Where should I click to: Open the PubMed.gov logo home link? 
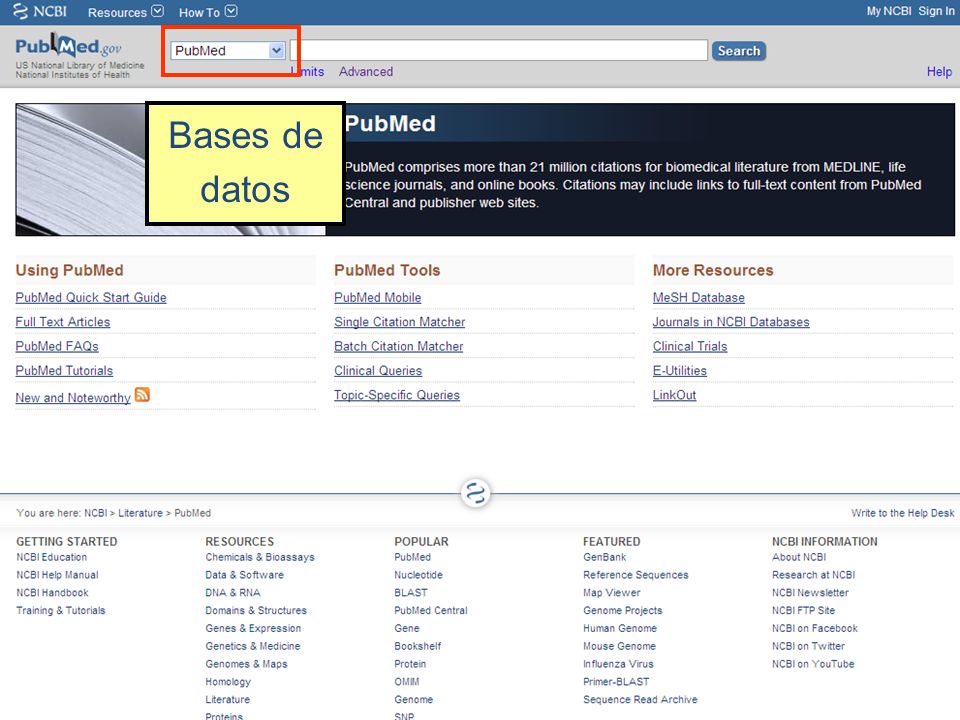(x=68, y=47)
